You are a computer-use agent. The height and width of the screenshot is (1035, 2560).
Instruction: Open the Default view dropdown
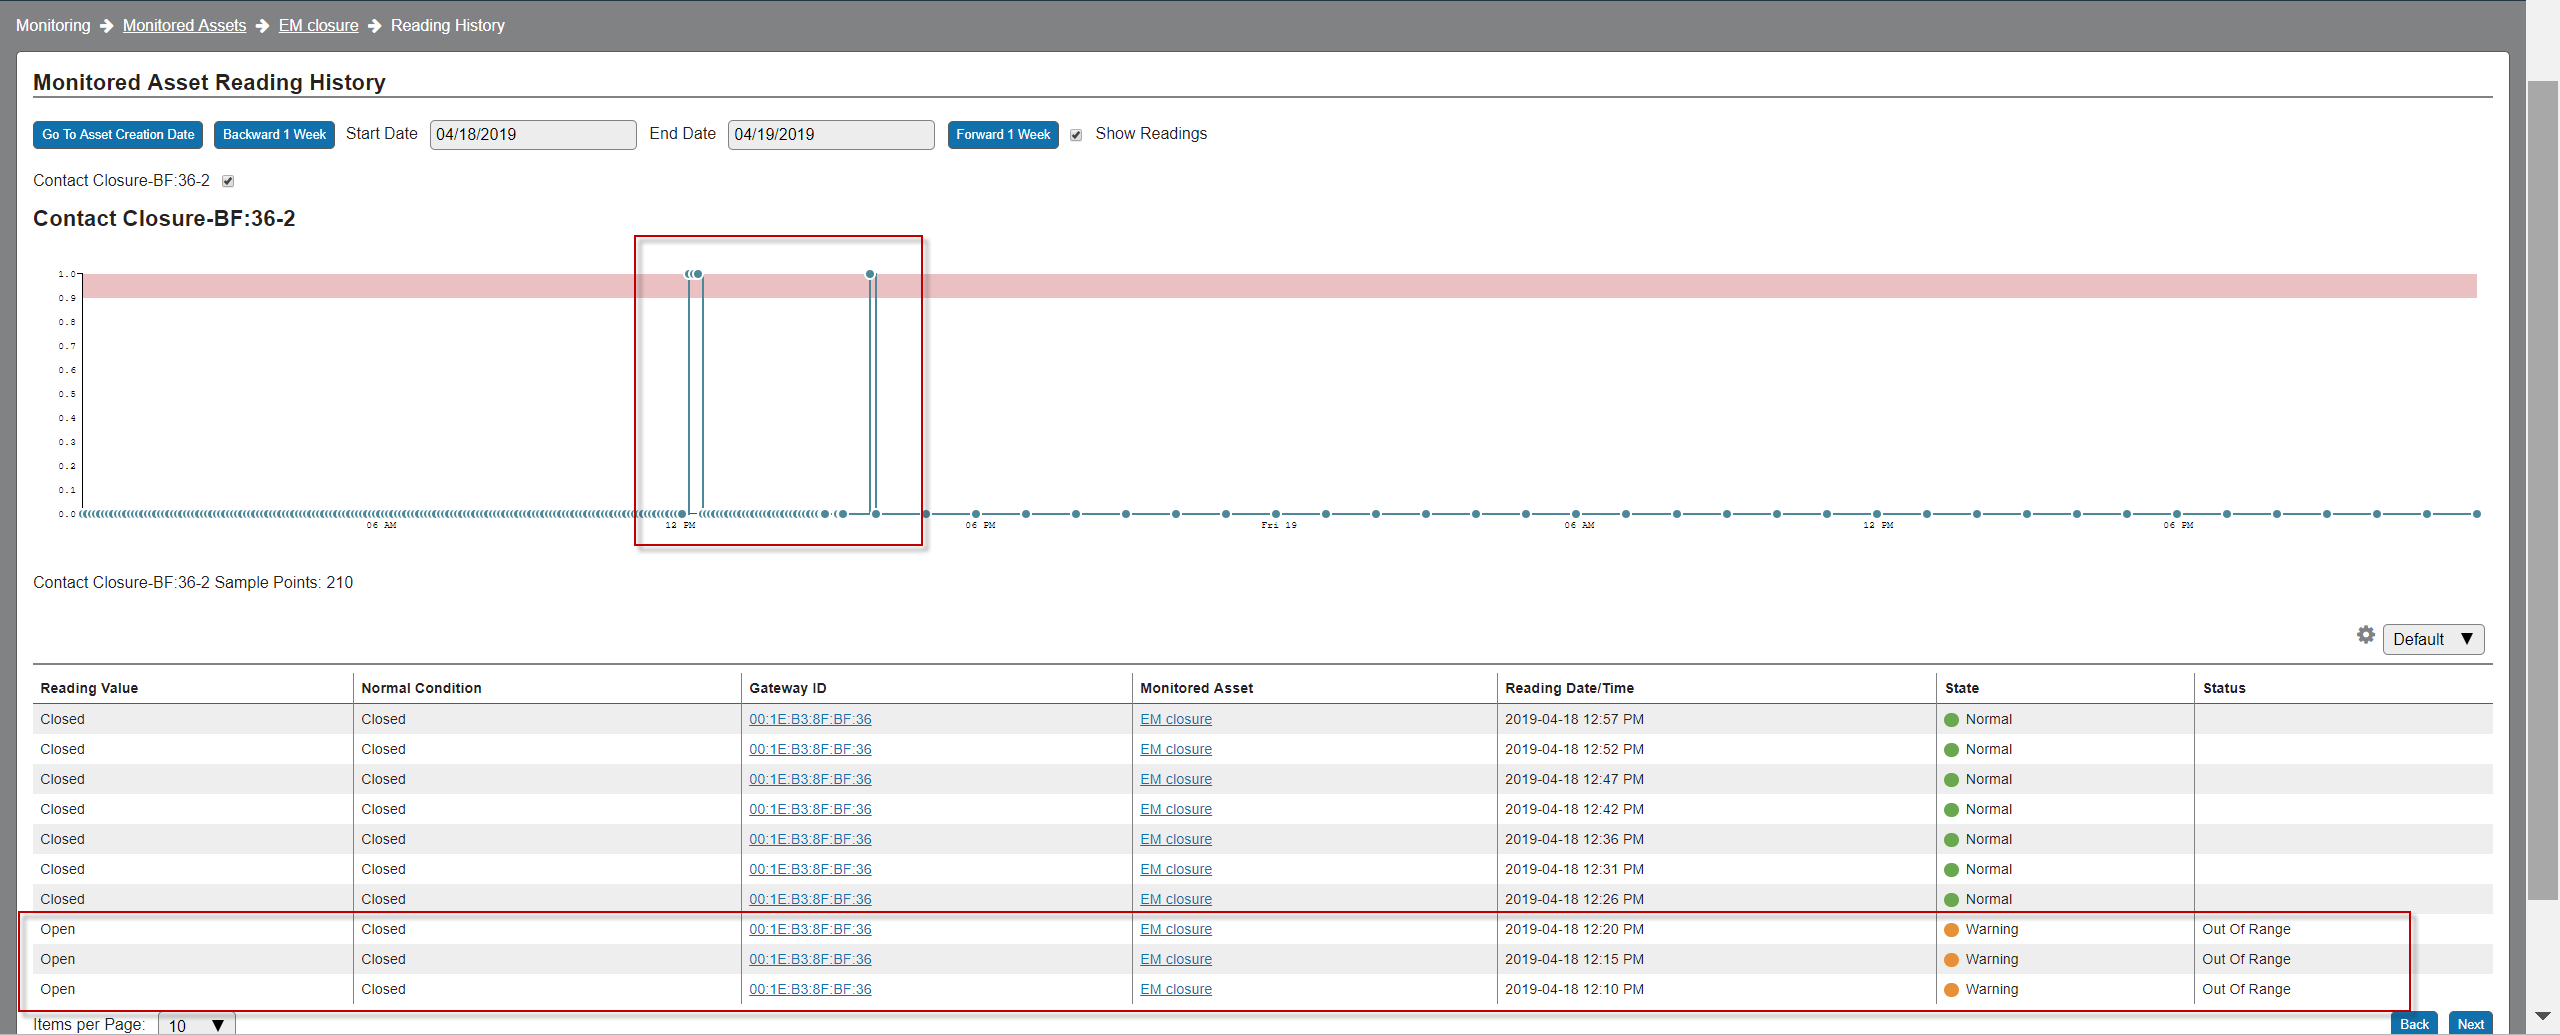(2433, 639)
